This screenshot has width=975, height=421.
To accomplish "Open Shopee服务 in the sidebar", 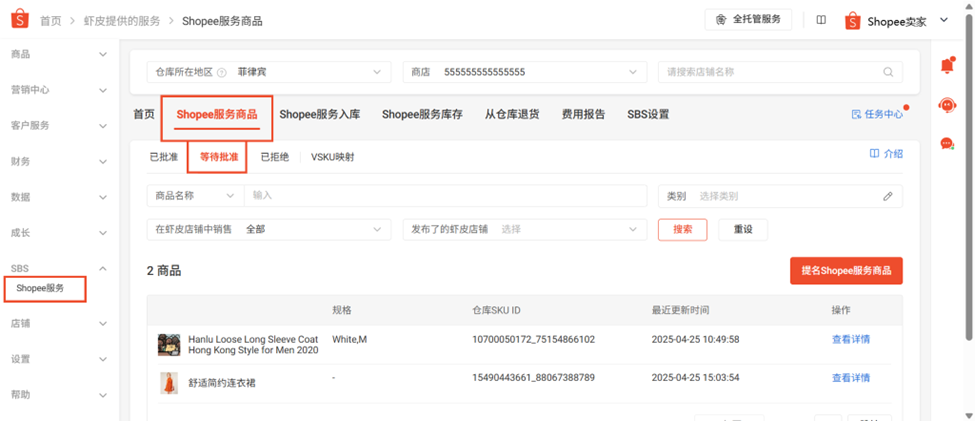I will click(40, 288).
